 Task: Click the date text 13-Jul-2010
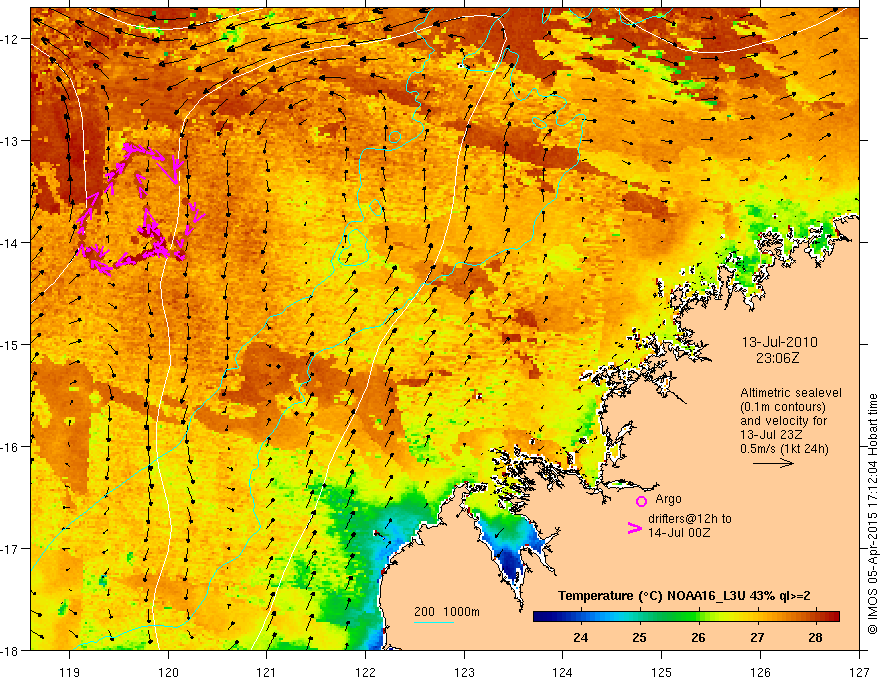780,342
